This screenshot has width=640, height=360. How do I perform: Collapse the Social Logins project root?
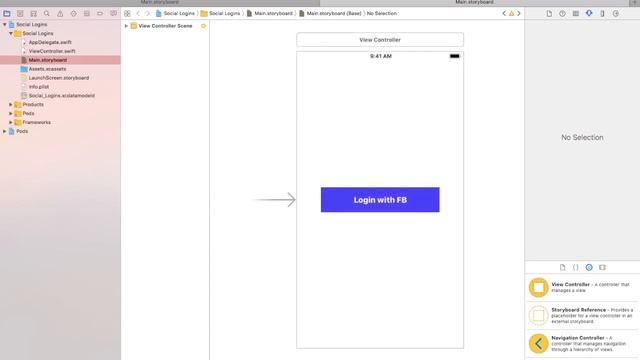4,24
